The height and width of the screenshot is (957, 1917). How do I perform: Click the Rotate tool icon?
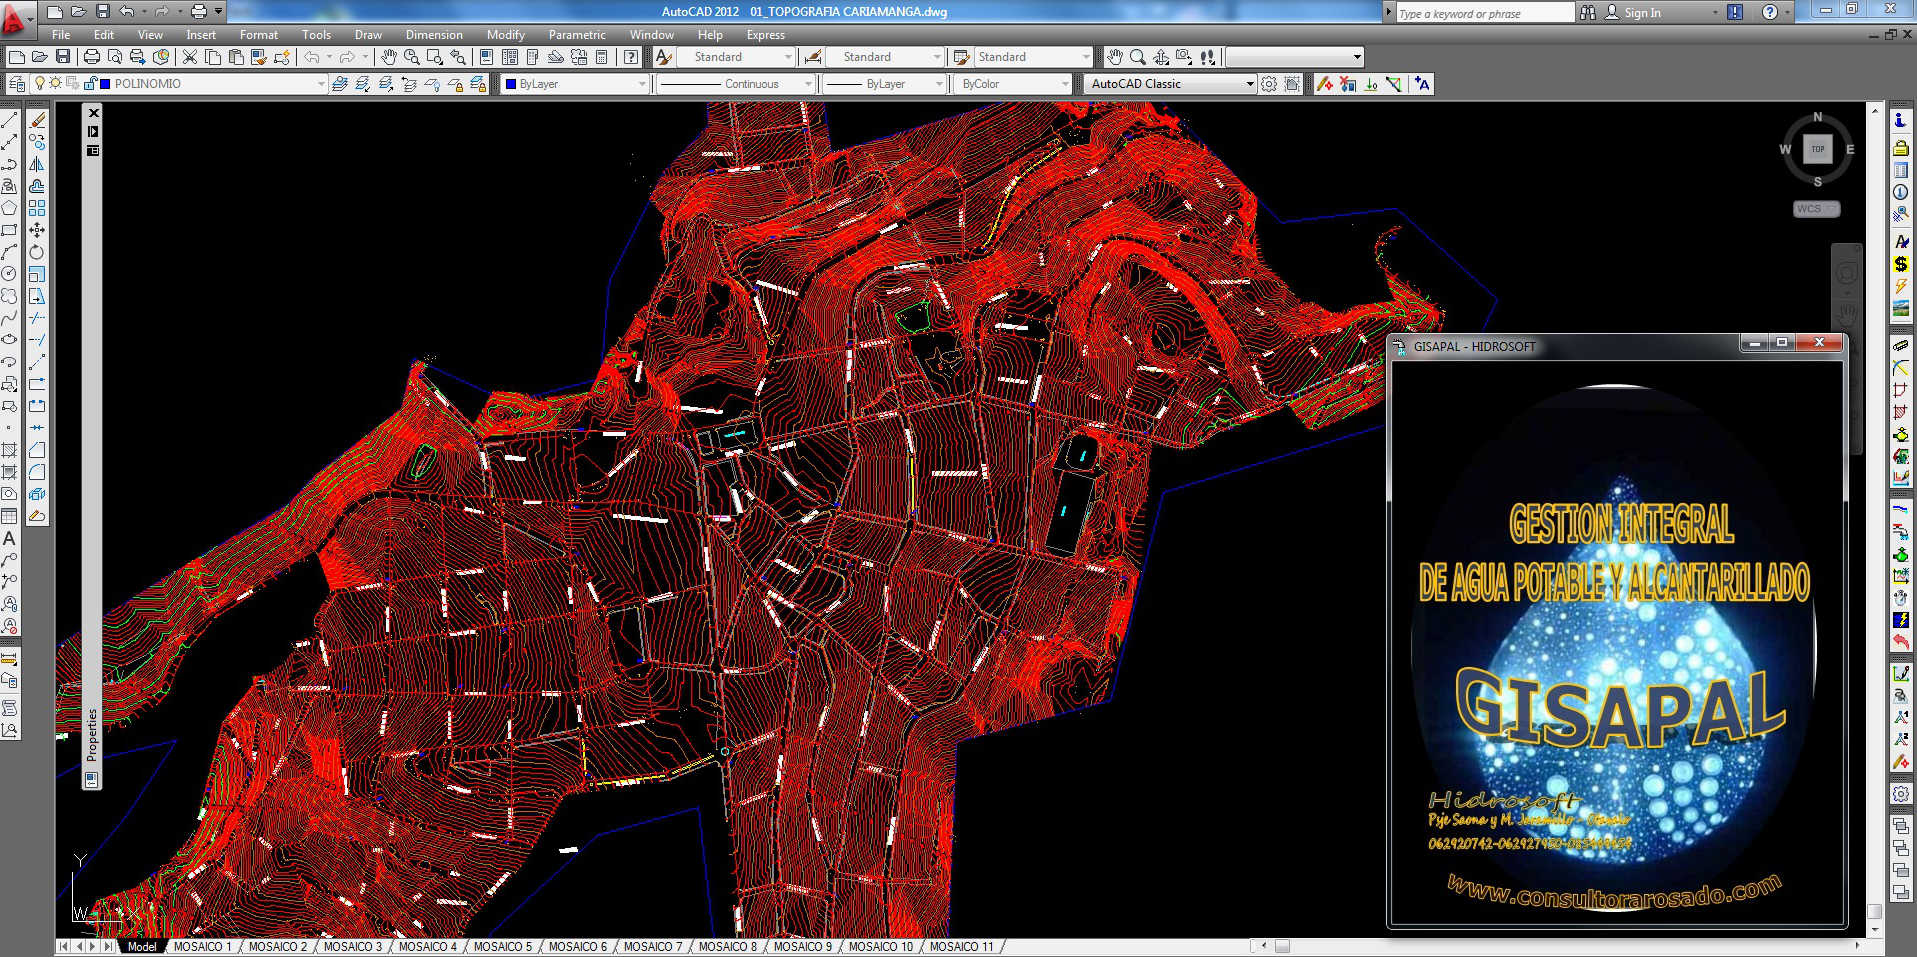tap(37, 252)
